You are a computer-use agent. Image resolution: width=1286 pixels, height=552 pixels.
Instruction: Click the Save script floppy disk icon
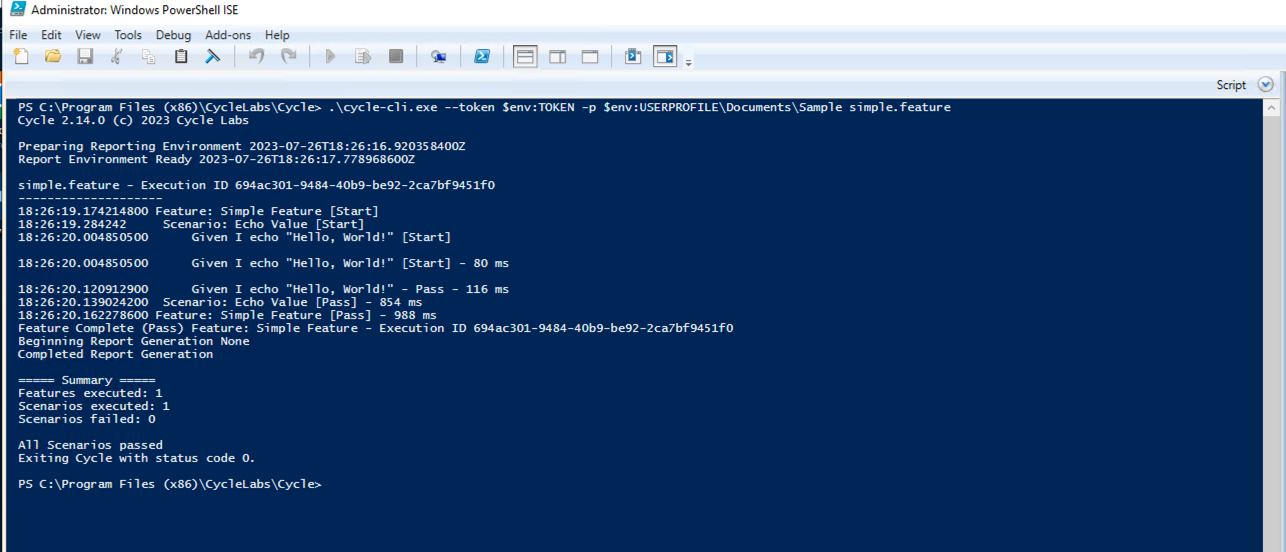pos(85,57)
